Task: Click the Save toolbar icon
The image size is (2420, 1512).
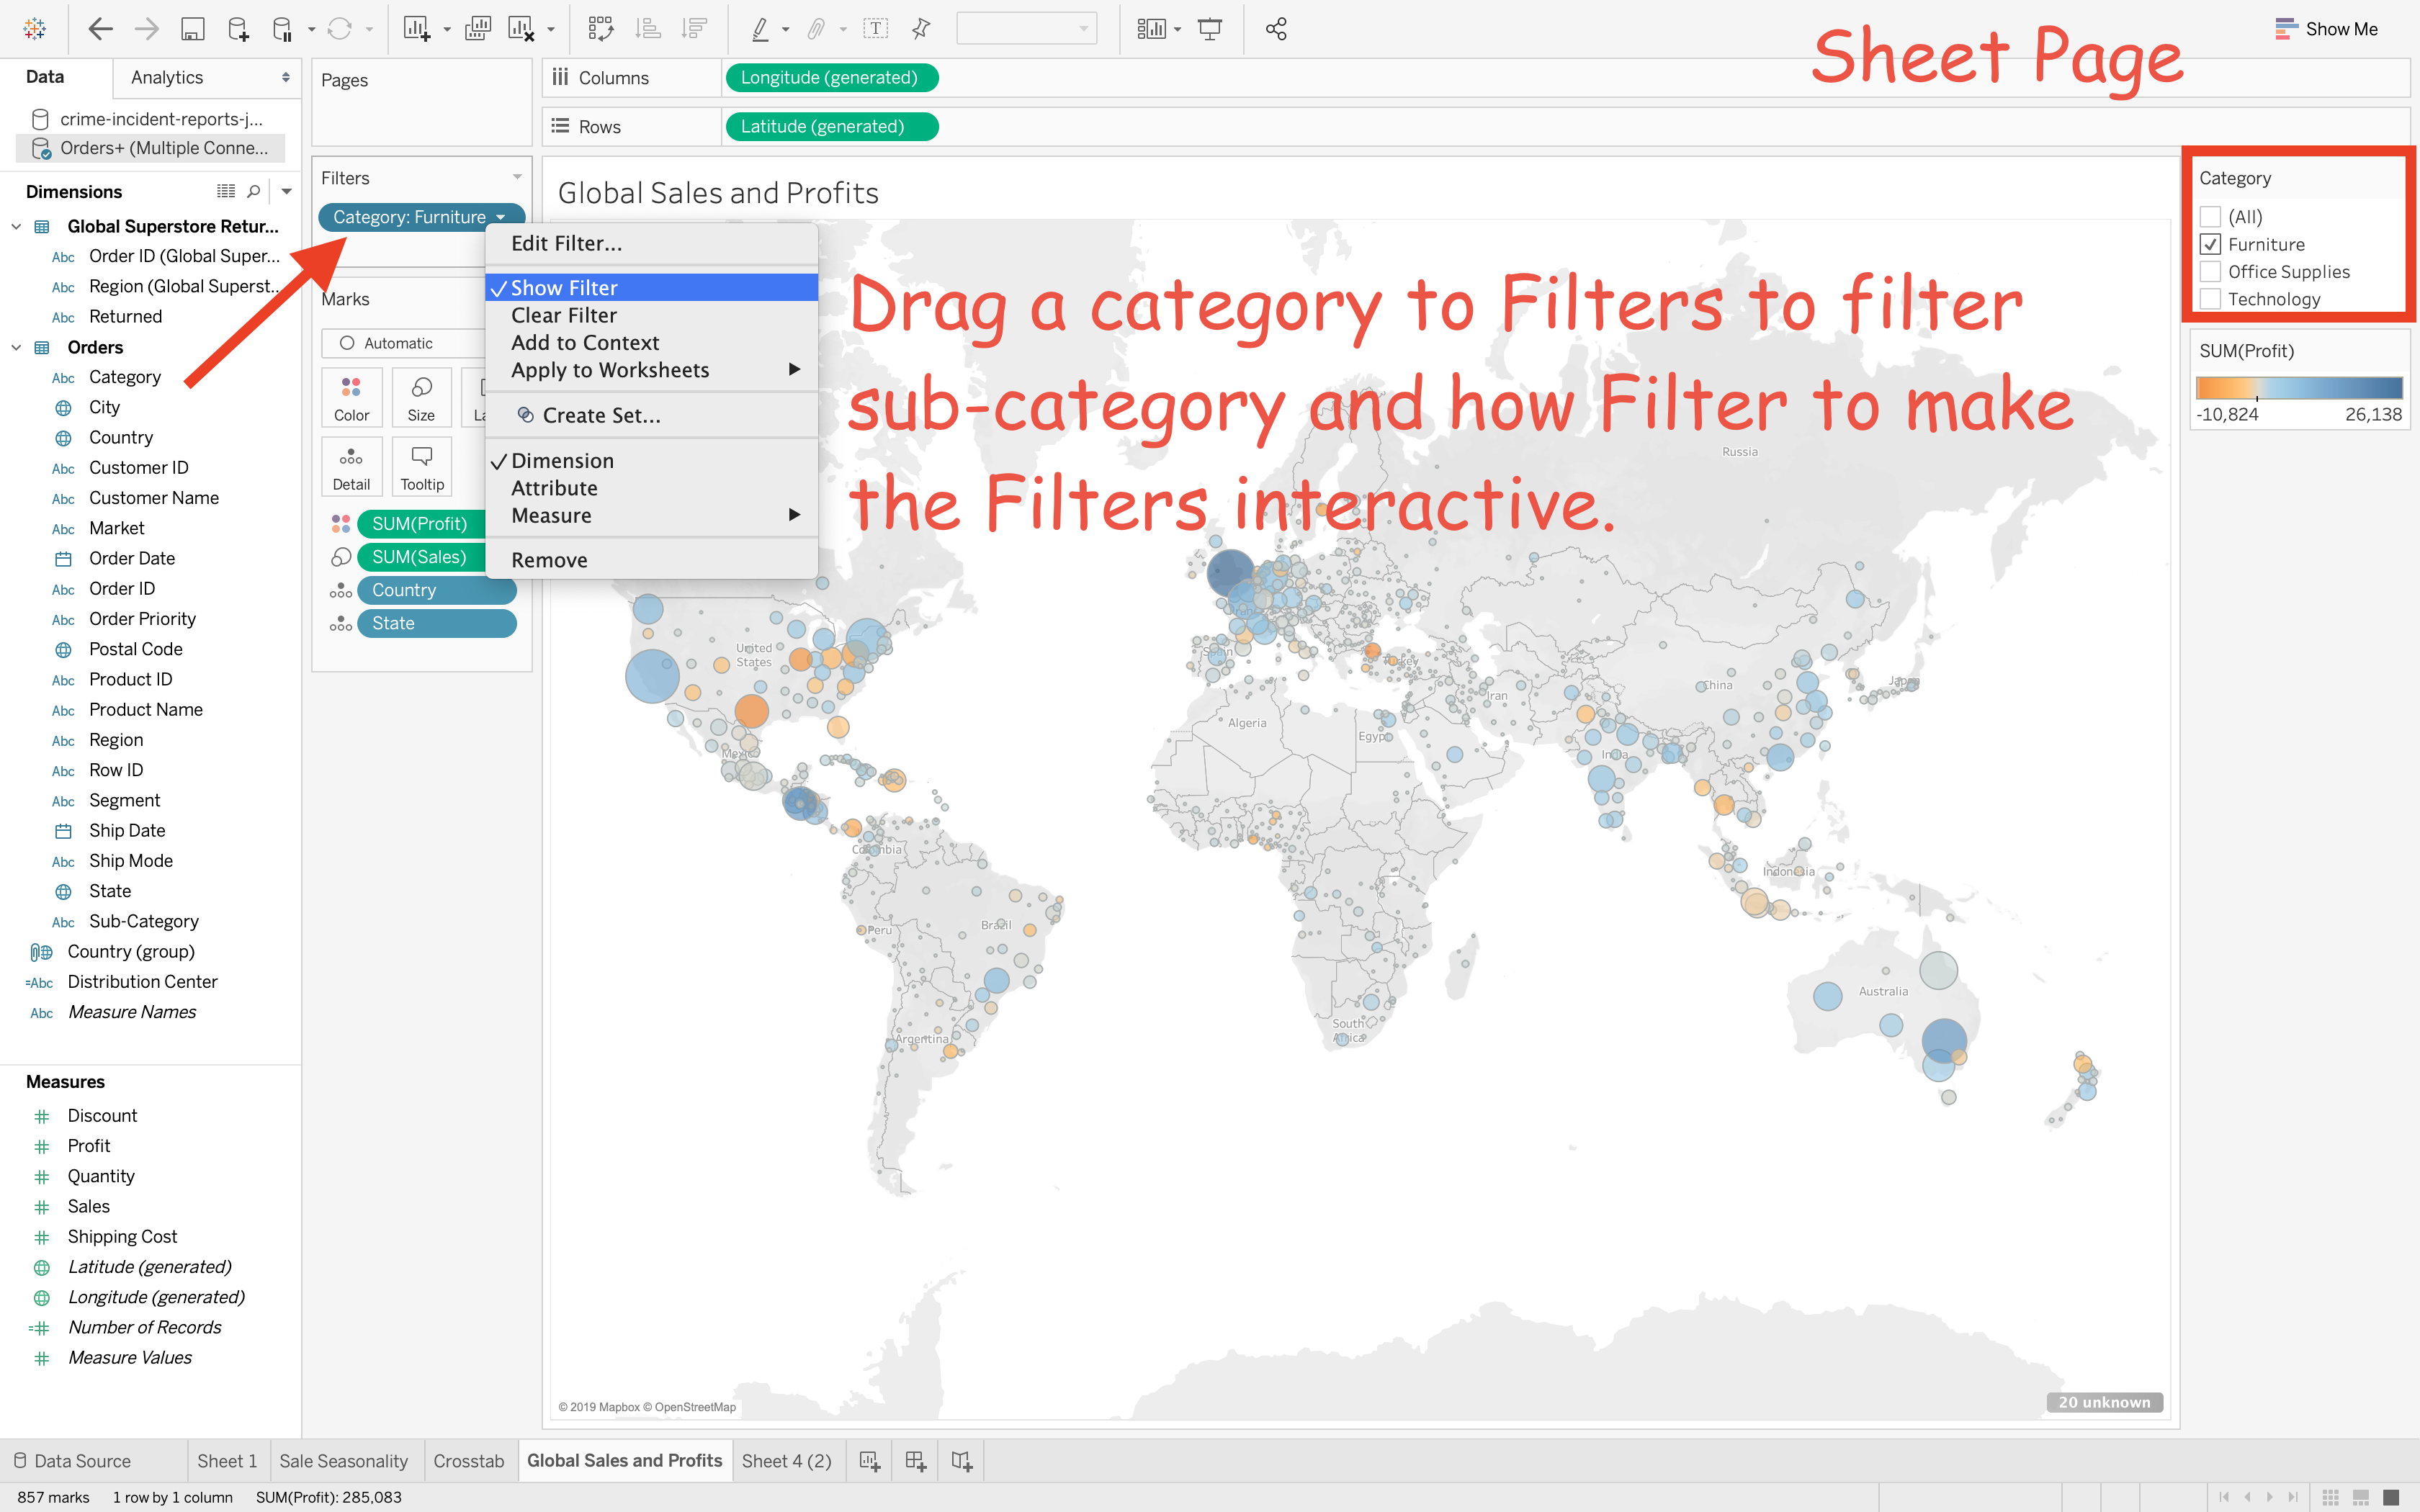Action: 192,29
